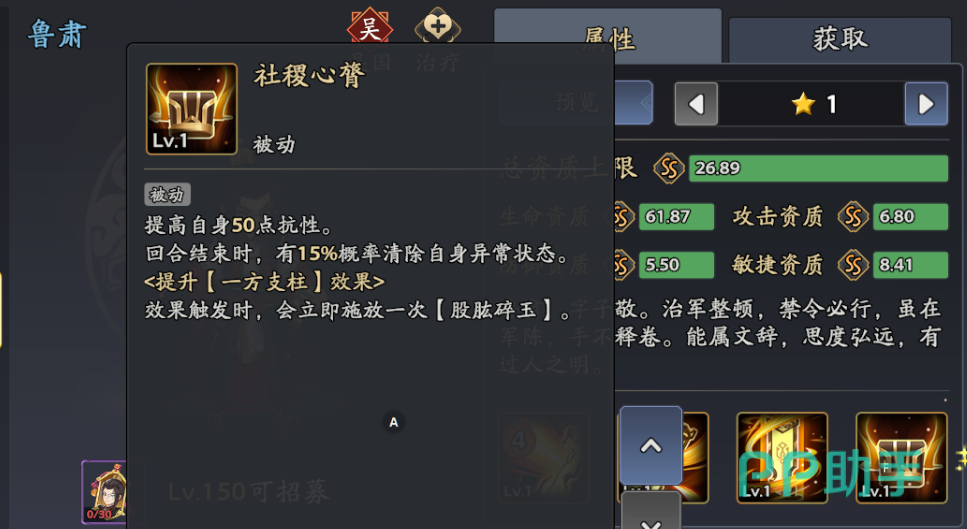
Task: Select the golden scroll Lv.1 skill icon
Action: [782, 457]
